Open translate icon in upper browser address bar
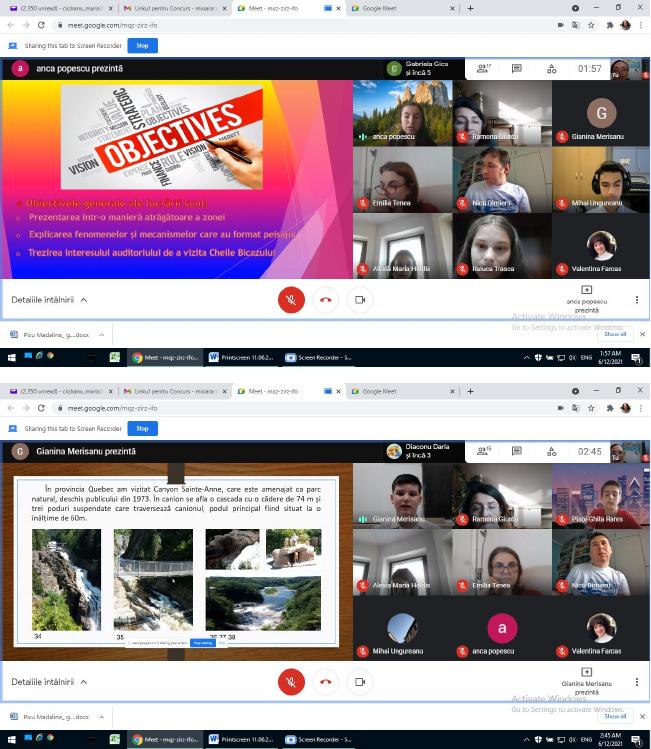This screenshot has height=749, width=651. pos(576,25)
